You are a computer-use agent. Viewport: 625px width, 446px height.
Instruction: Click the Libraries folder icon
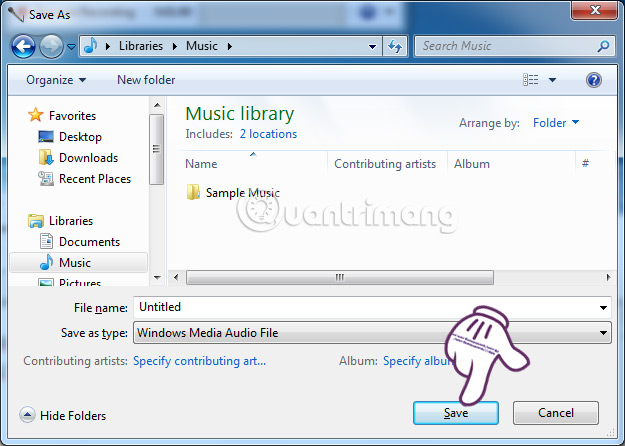click(35, 220)
